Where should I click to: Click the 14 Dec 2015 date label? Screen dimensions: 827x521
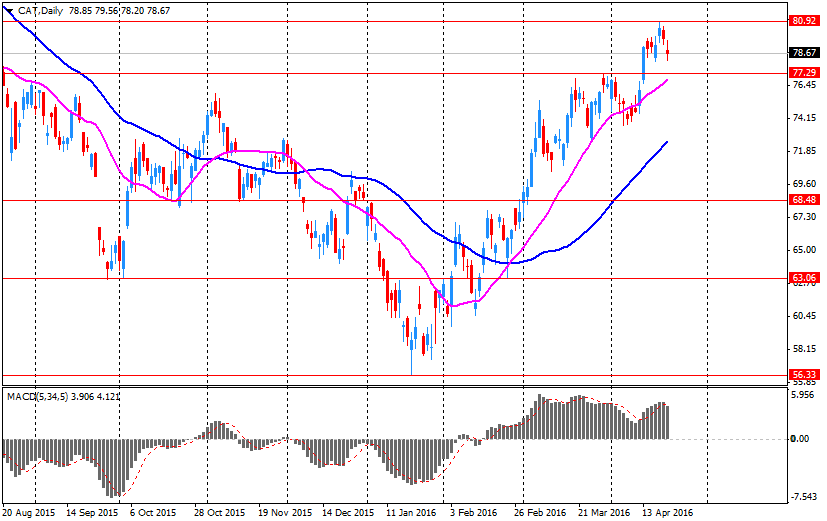(348, 513)
